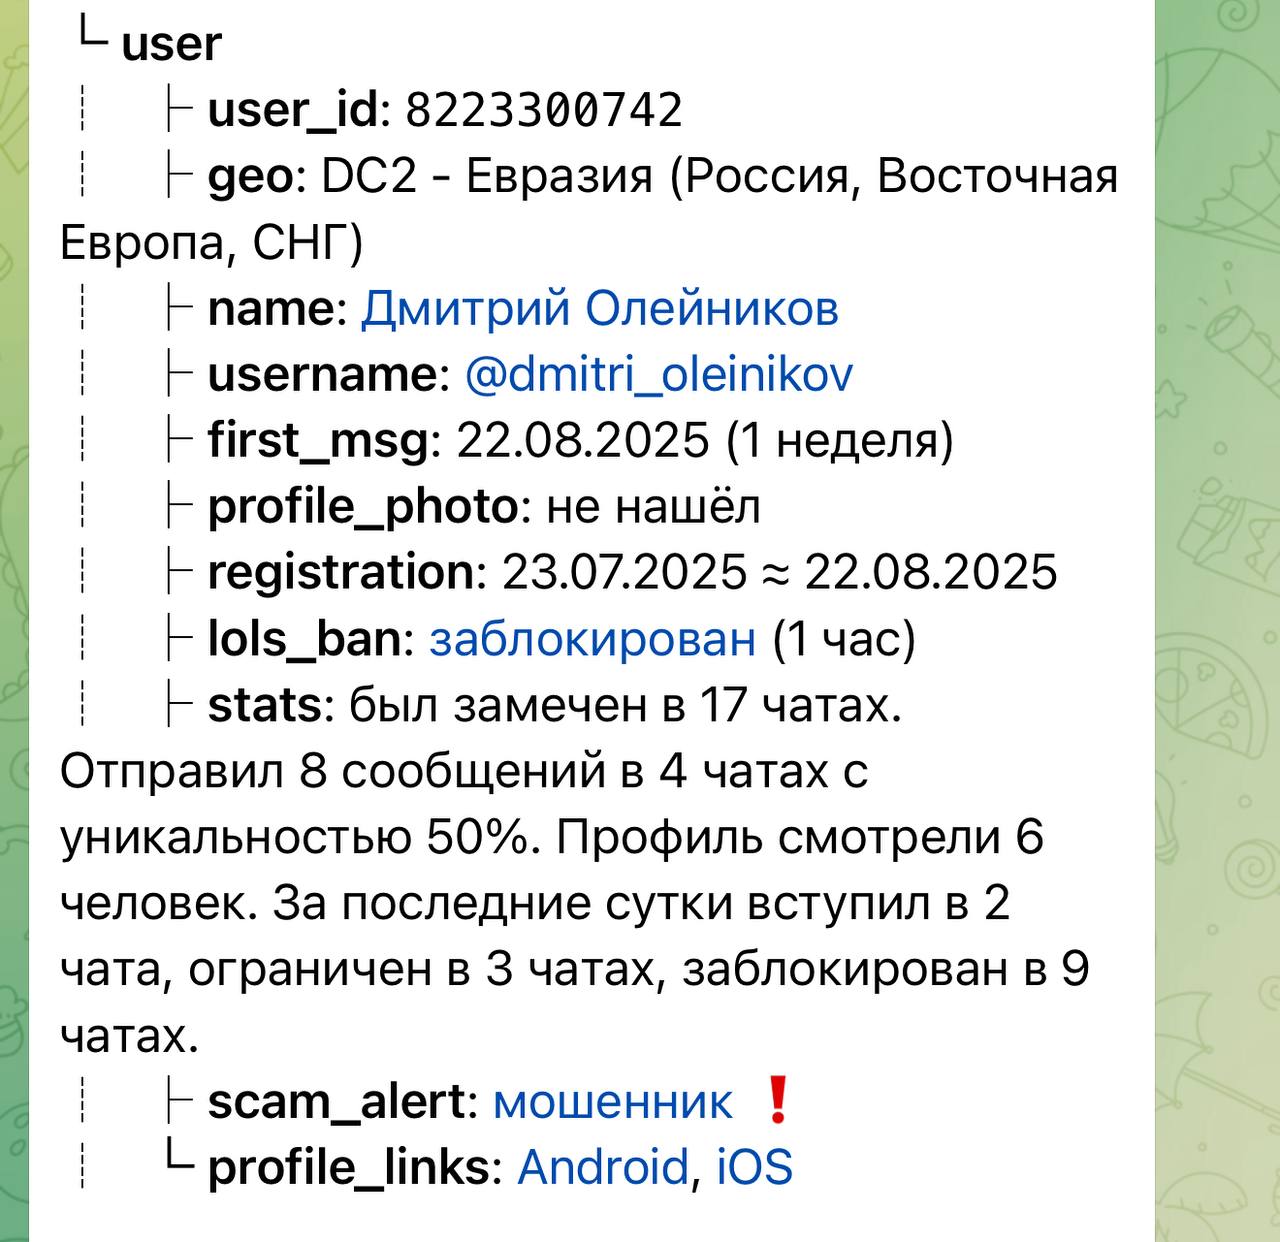This screenshot has width=1280, height=1242.
Task: Click the profile_photo field label
Action: click(363, 507)
